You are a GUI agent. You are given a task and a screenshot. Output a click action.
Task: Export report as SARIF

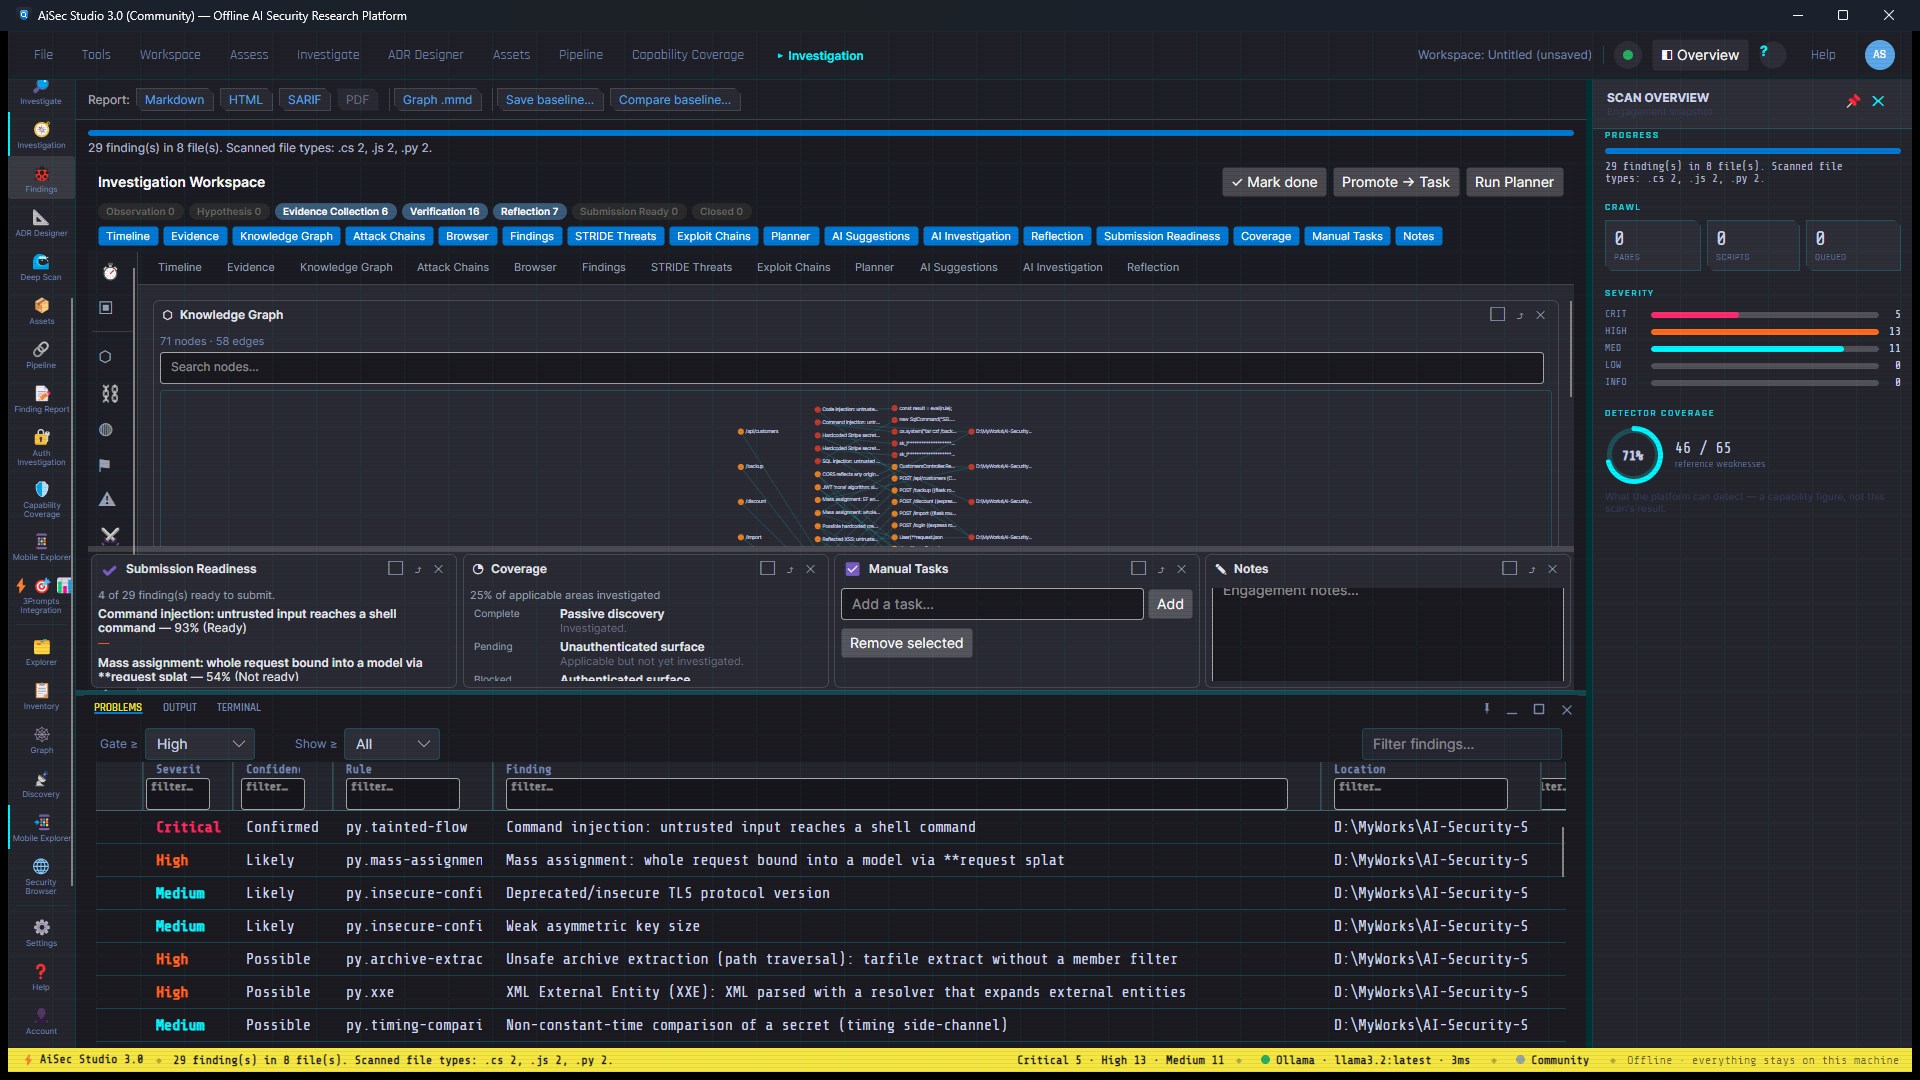304,100
